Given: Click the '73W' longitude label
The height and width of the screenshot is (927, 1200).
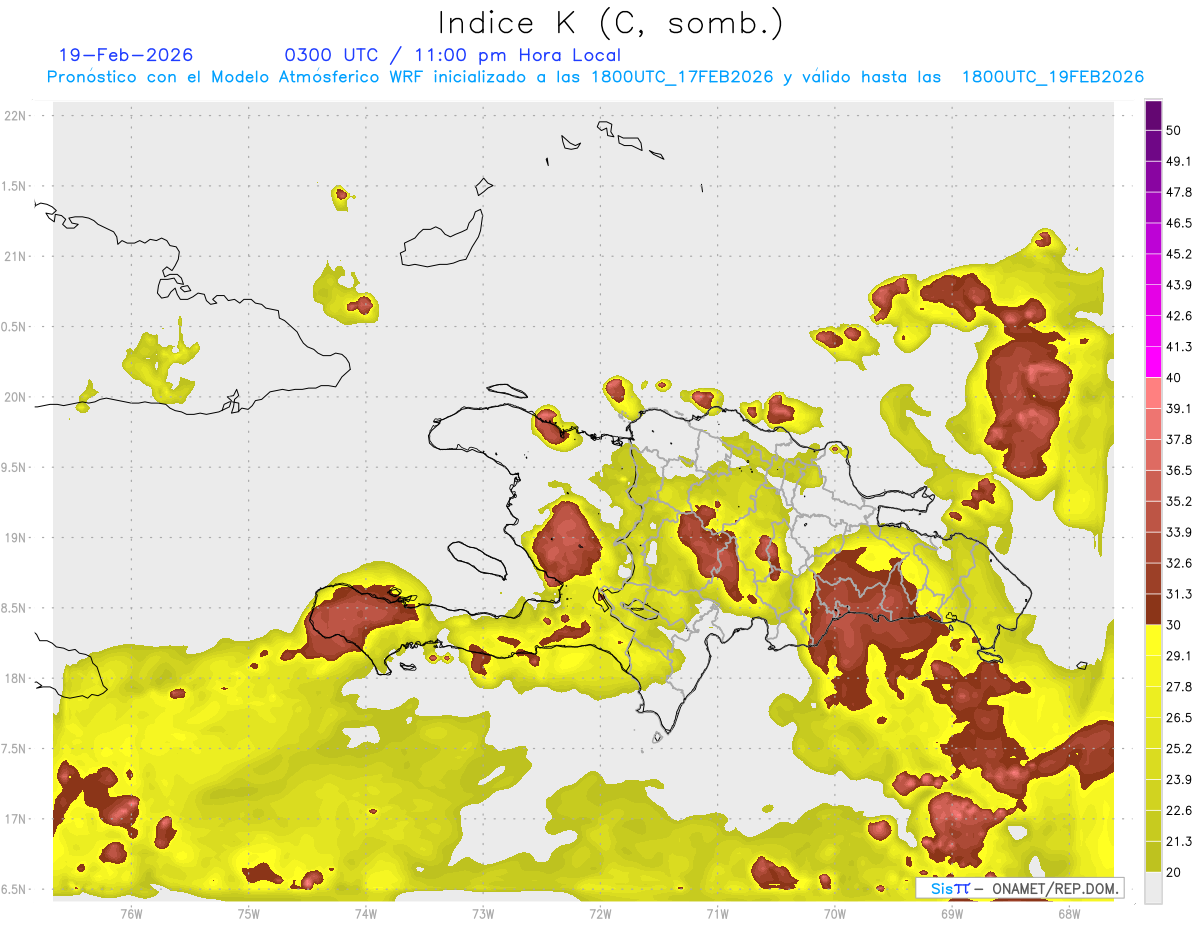Looking at the screenshot, I should coord(483,913).
